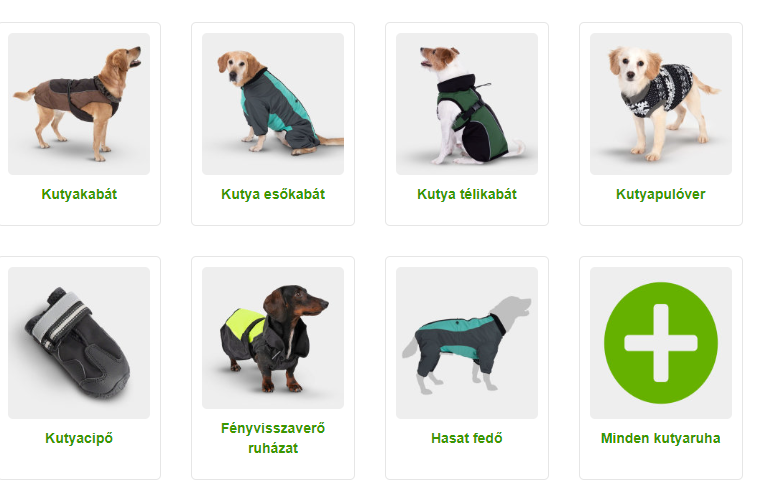
Task: Select the green winter coat dog photo
Action: [467, 104]
